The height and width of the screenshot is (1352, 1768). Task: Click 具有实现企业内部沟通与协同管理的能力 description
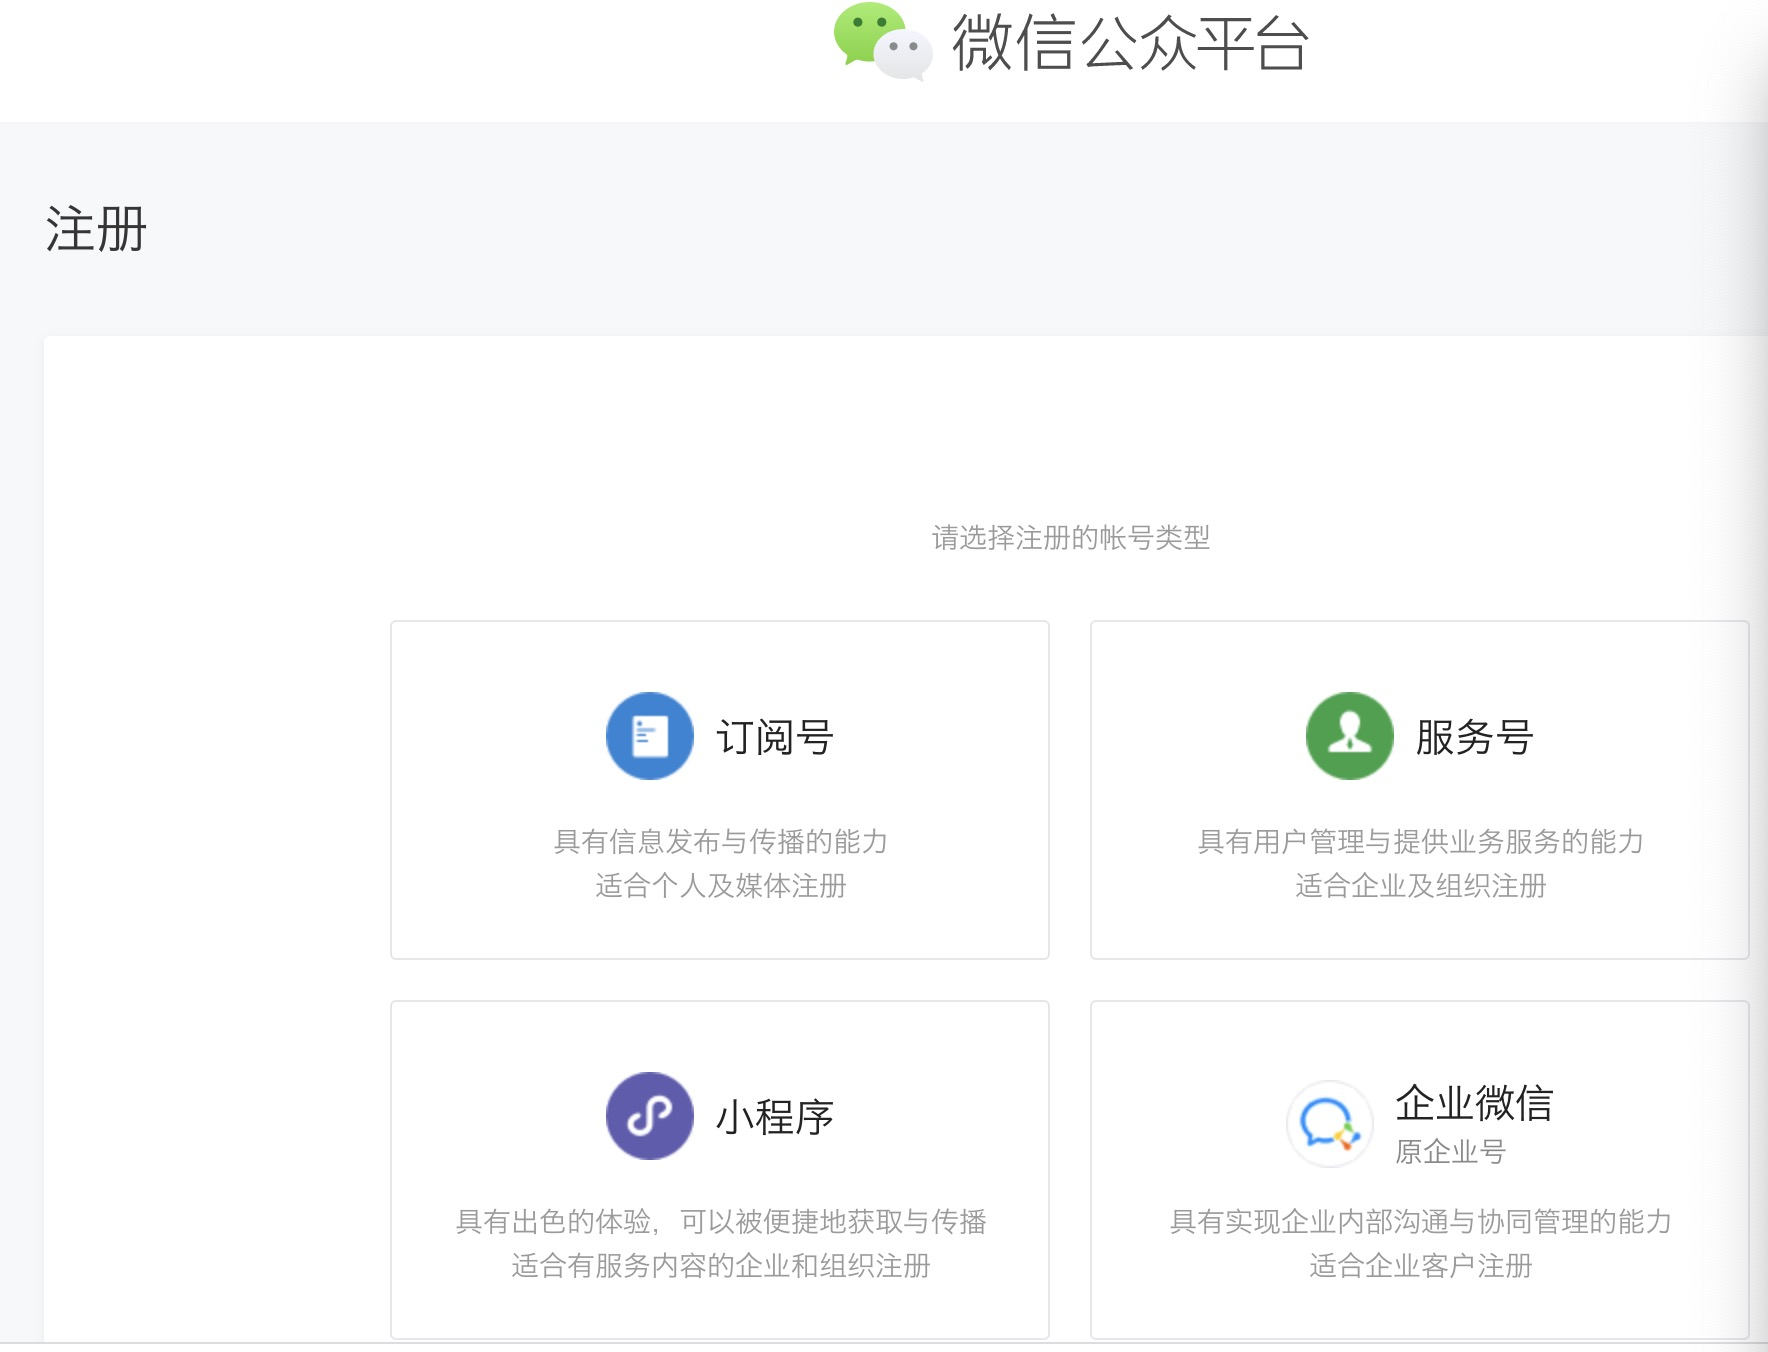1421,1222
